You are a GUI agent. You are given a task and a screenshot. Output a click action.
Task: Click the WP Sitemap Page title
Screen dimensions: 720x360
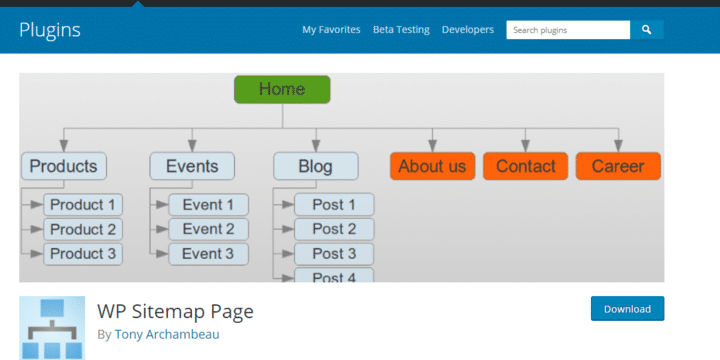175,312
